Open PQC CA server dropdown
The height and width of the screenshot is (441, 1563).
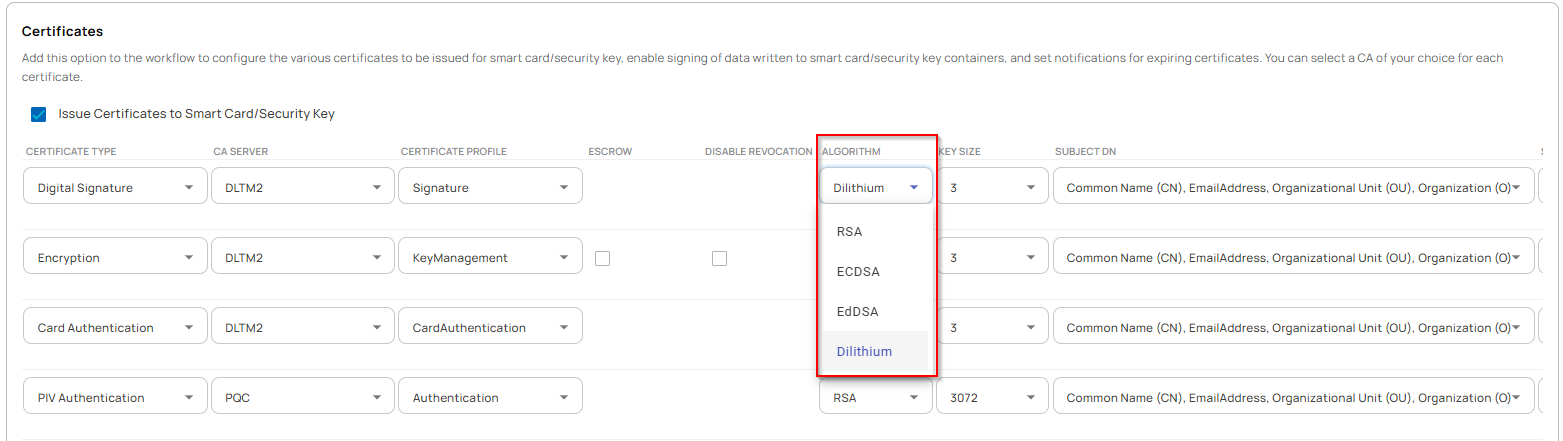(x=301, y=397)
